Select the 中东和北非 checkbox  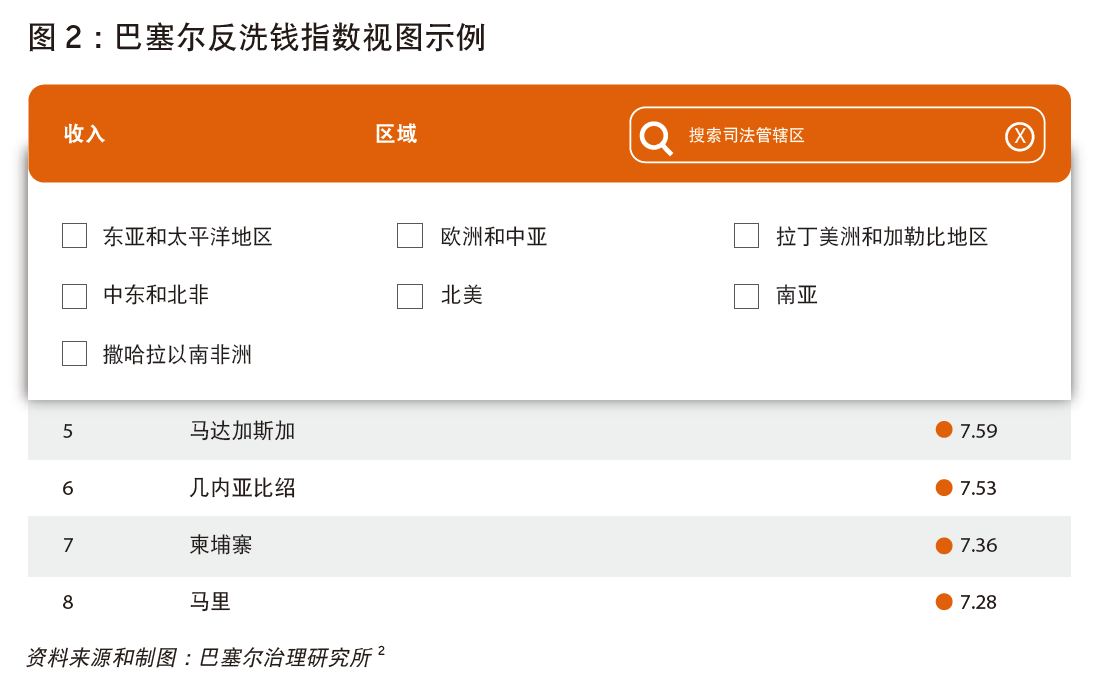(x=75, y=296)
